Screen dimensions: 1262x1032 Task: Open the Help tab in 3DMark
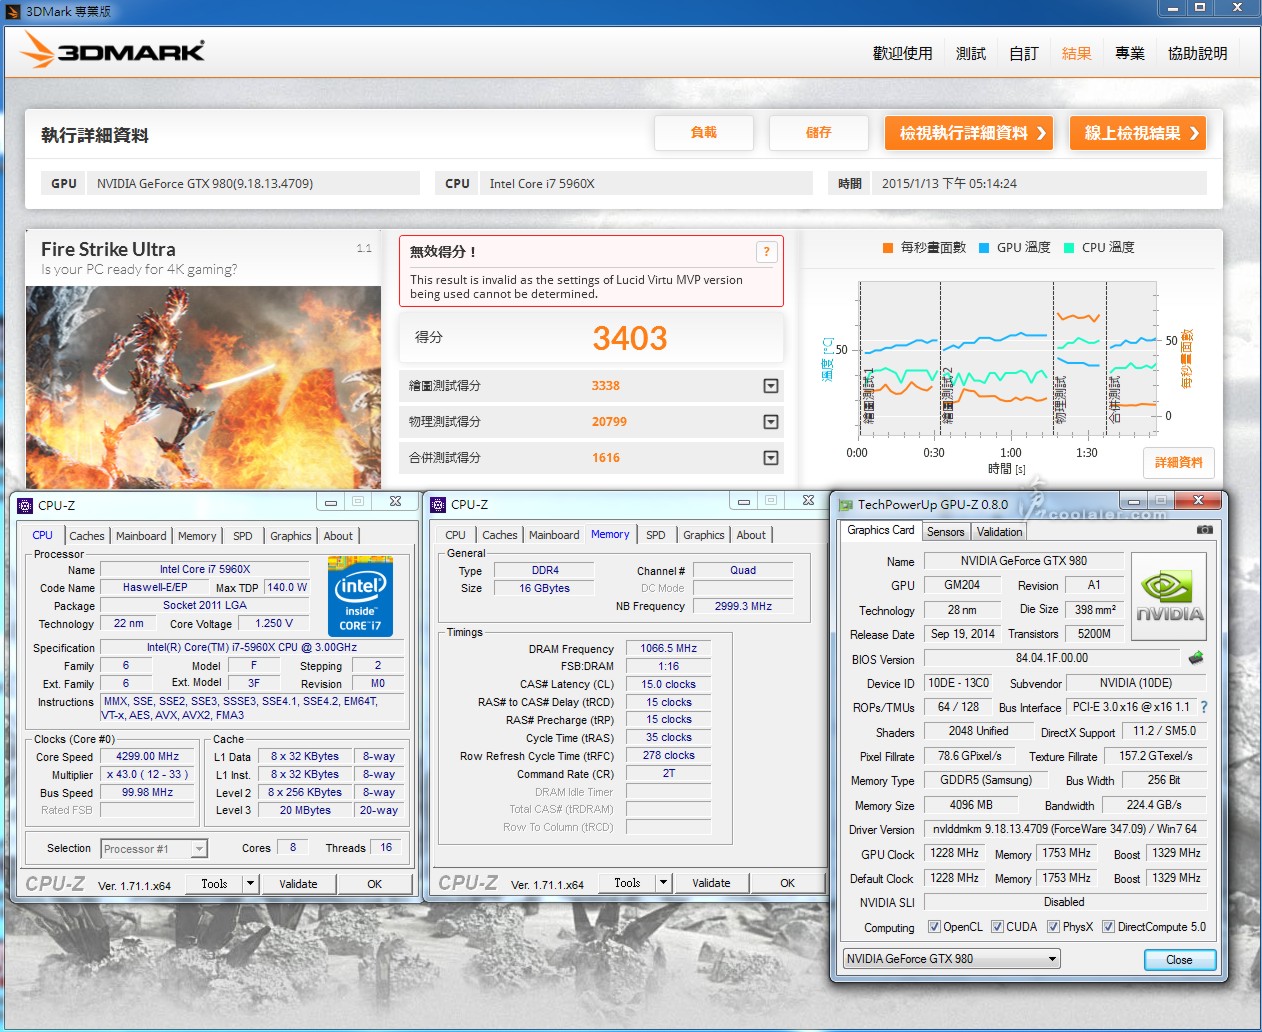1198,53
